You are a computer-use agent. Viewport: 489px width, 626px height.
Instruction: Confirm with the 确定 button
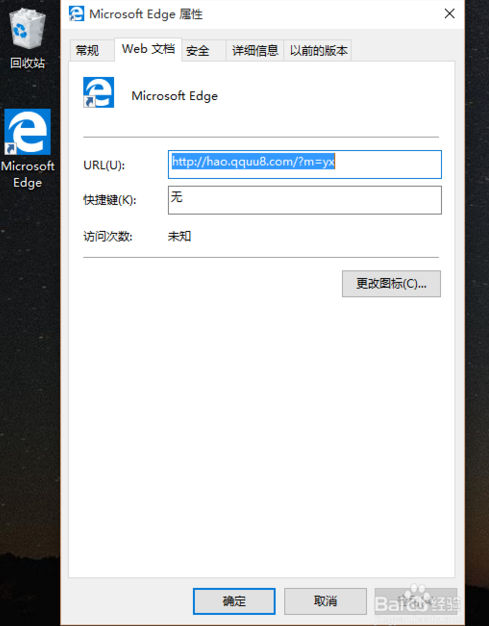[234, 601]
